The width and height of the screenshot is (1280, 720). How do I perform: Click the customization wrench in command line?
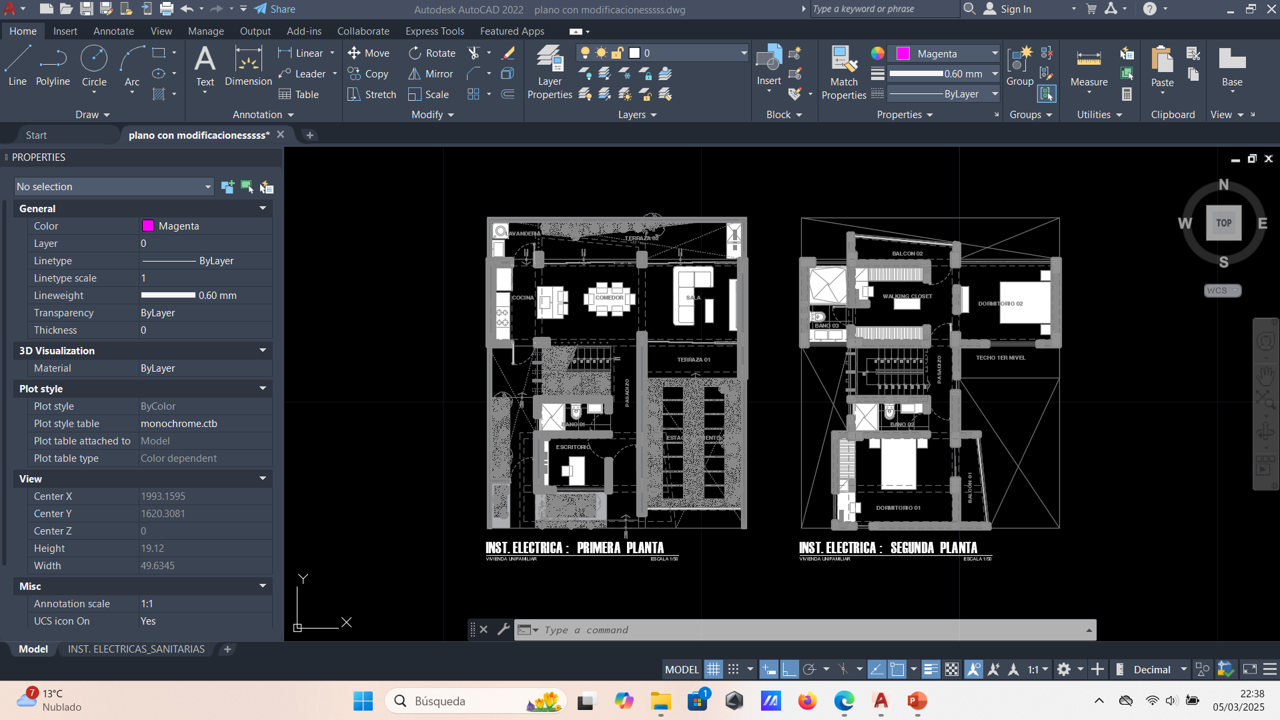click(503, 630)
